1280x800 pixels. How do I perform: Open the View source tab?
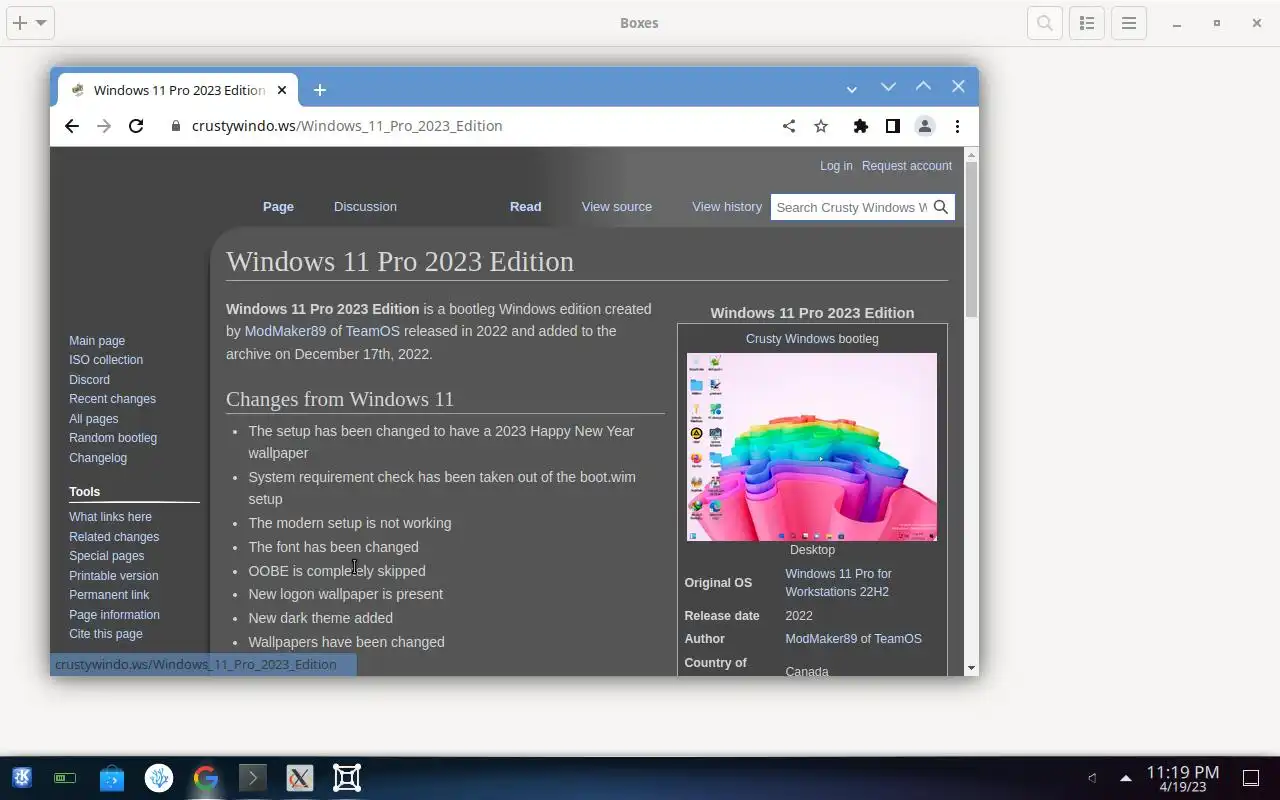617,206
